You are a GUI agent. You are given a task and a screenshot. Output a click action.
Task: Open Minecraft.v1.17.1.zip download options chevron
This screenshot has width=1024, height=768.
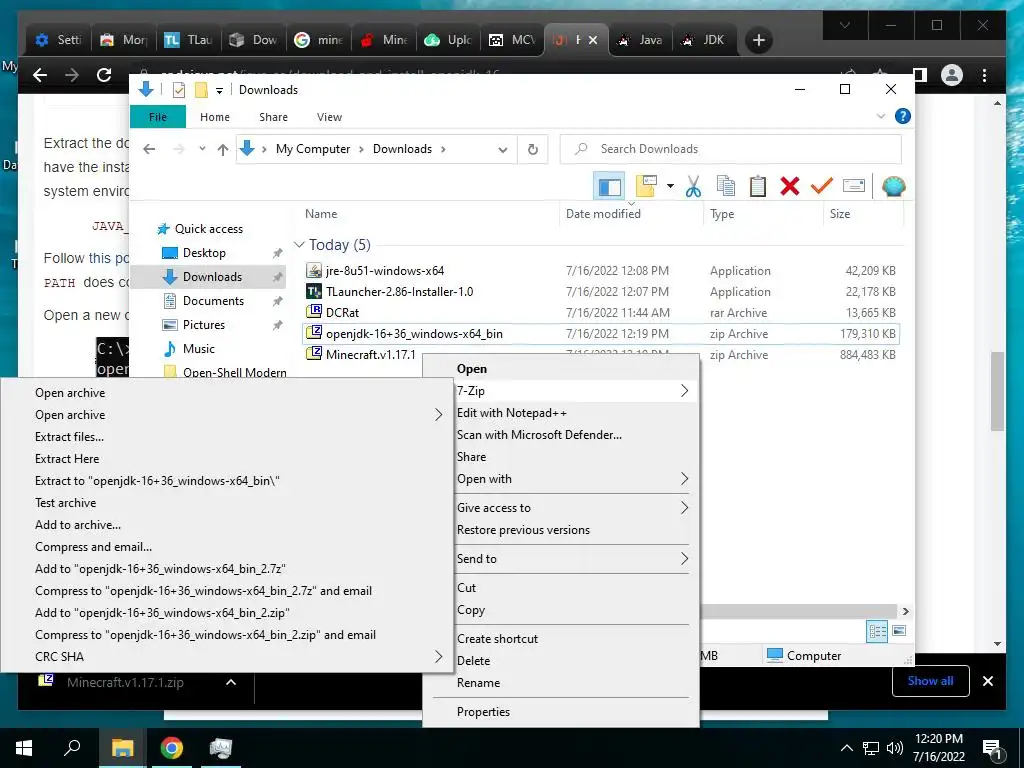click(x=231, y=682)
